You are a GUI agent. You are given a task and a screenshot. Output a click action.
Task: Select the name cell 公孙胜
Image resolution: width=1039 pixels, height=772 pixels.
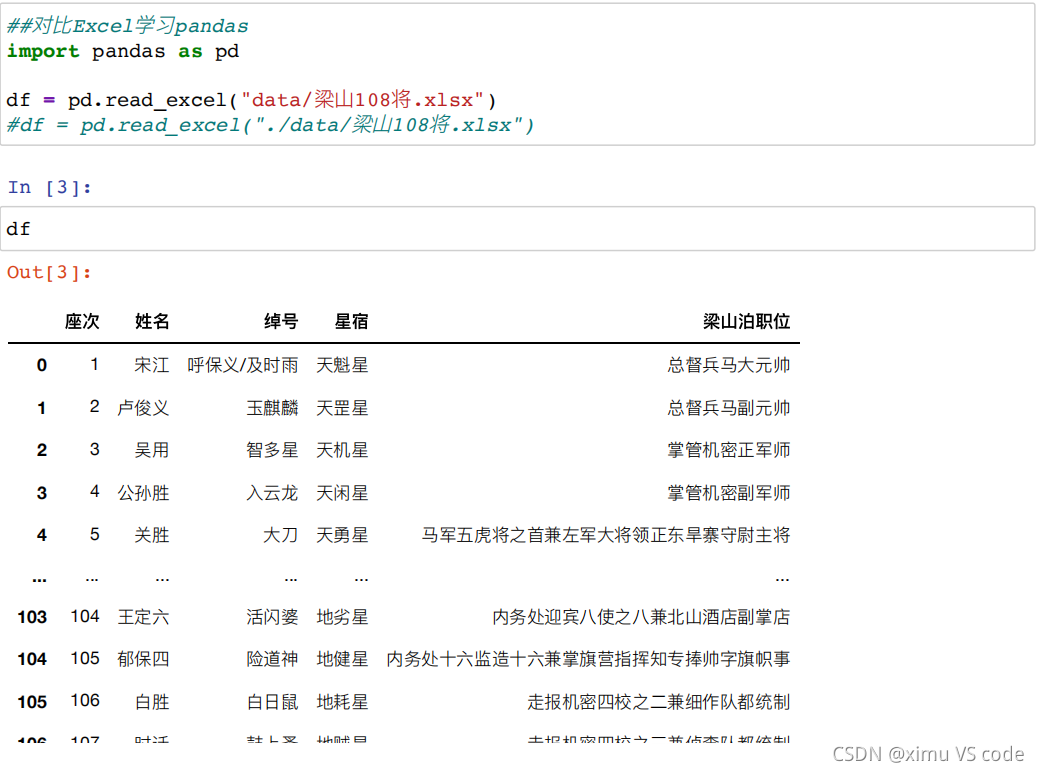[143, 493]
